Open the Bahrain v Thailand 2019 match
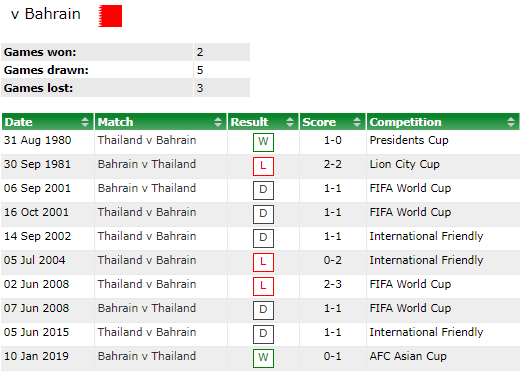Viewport: 529px width, 385px height. coord(147,356)
